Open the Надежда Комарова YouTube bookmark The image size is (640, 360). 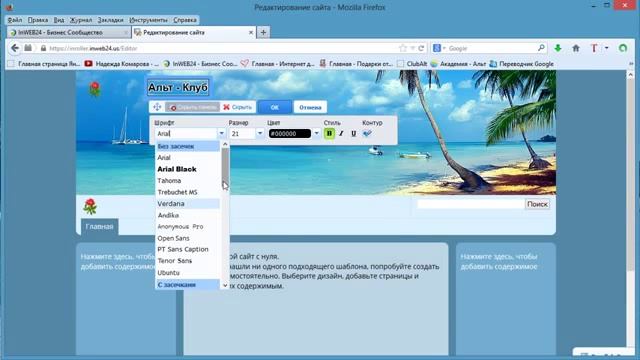[122, 64]
